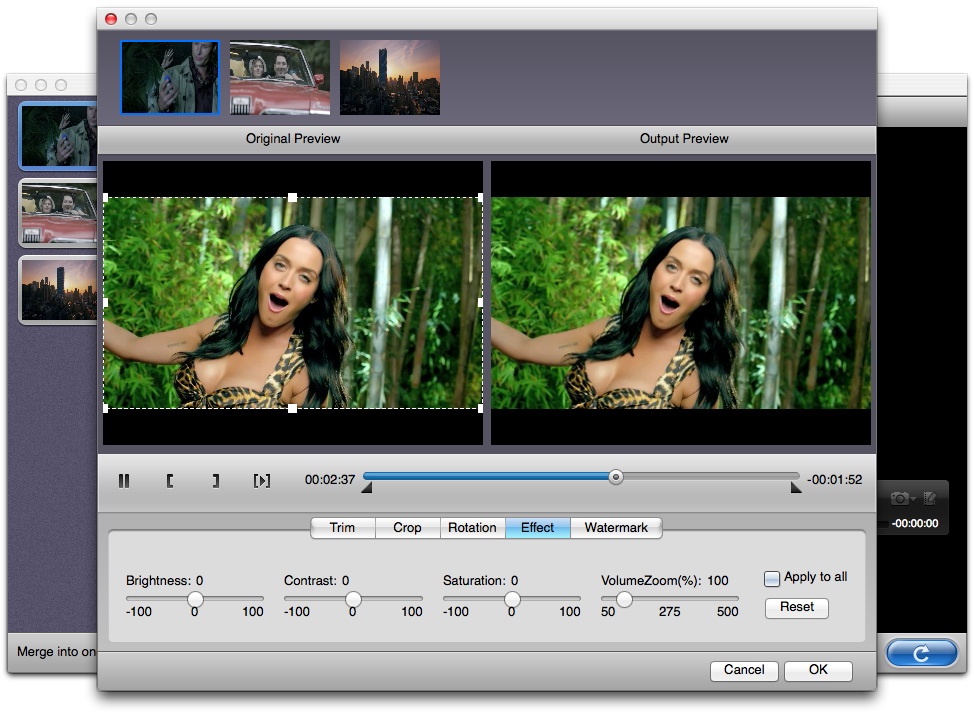974x715 pixels.
Task: Select the Effect tab
Action: coord(537,528)
